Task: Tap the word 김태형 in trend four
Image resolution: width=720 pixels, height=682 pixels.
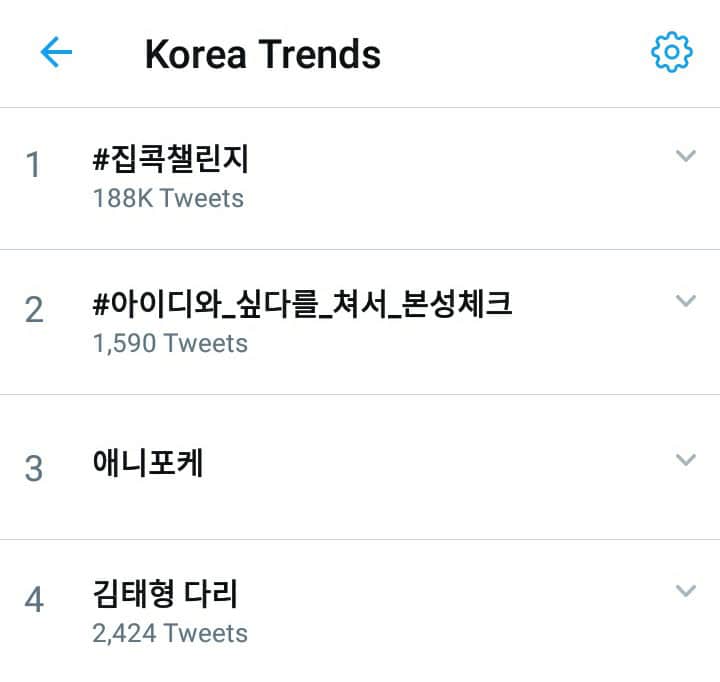Action: (x=130, y=595)
